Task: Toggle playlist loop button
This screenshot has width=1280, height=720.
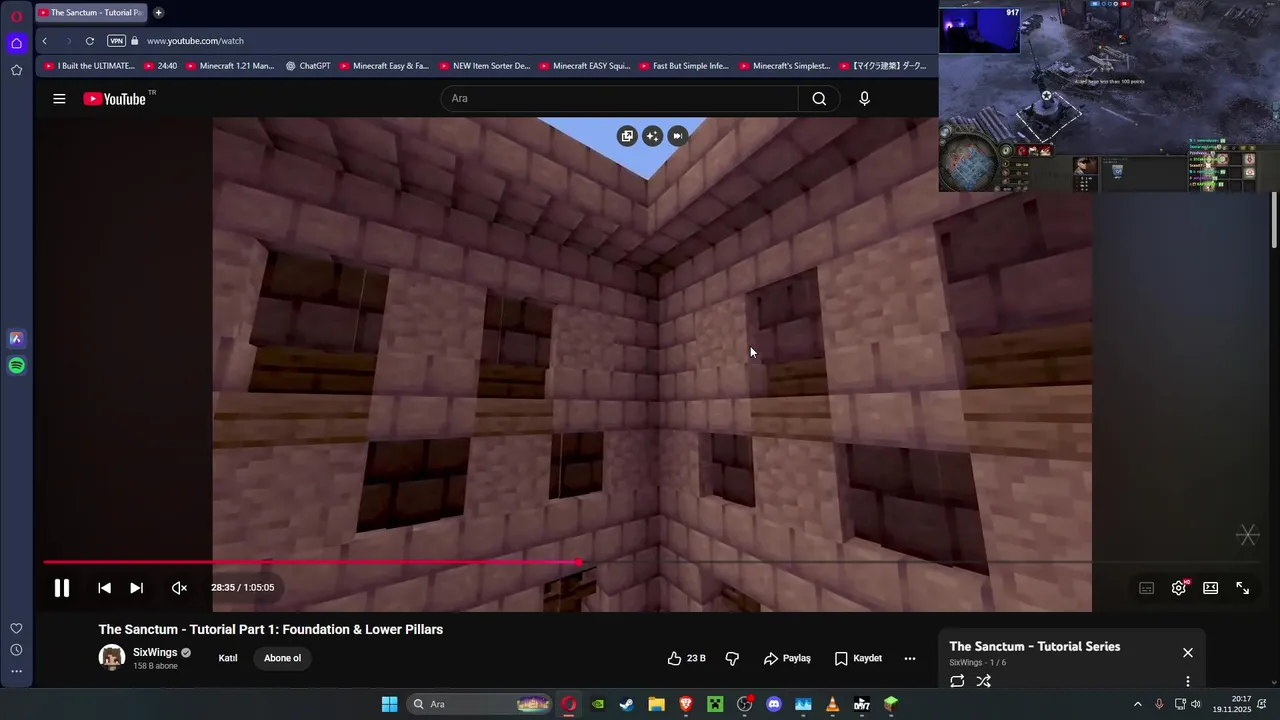Action: click(957, 681)
